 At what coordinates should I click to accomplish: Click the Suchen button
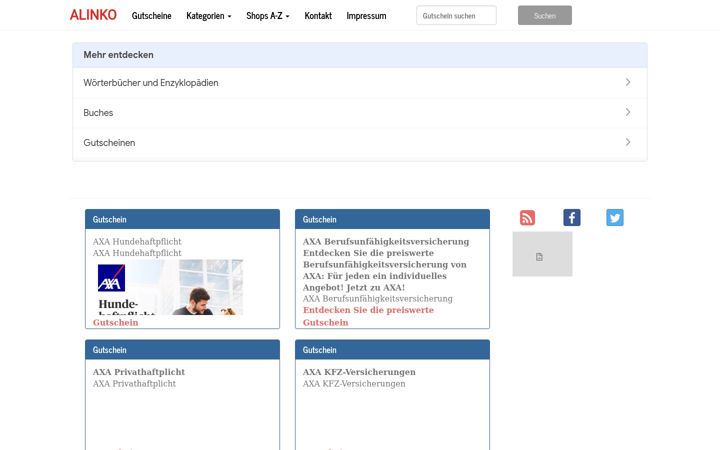coord(545,16)
